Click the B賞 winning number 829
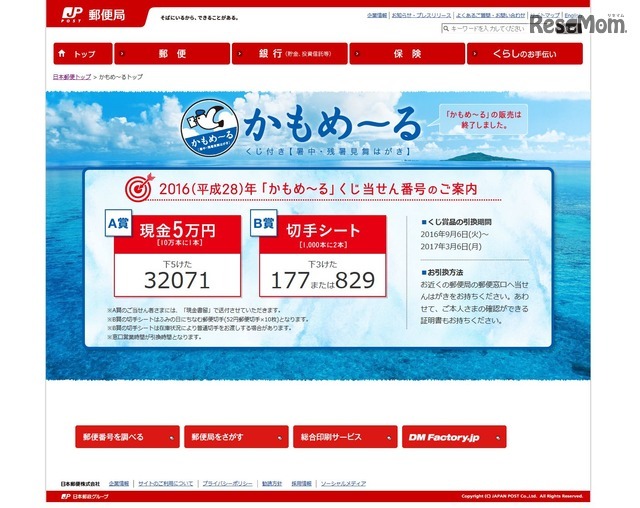The height and width of the screenshot is (508, 640). click(355, 280)
